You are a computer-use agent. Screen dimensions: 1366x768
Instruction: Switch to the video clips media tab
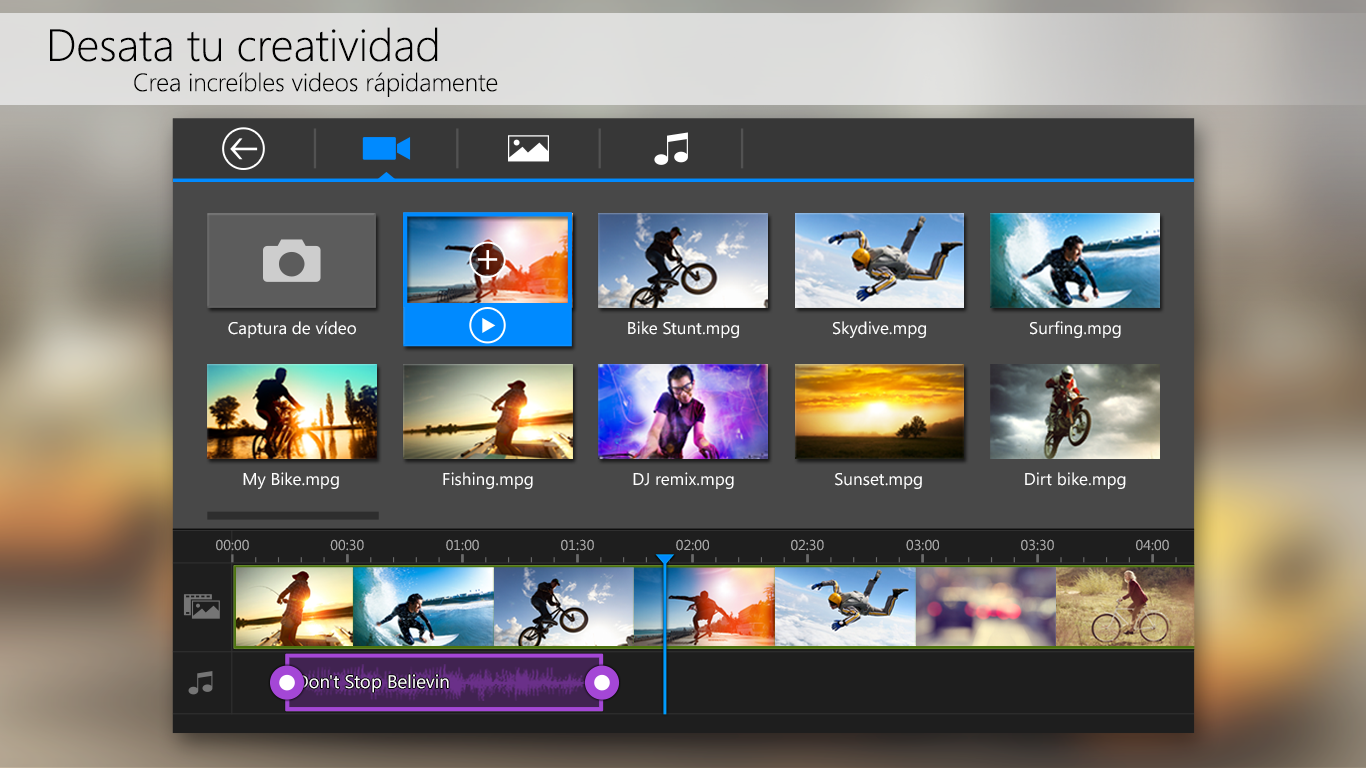[x=386, y=148]
